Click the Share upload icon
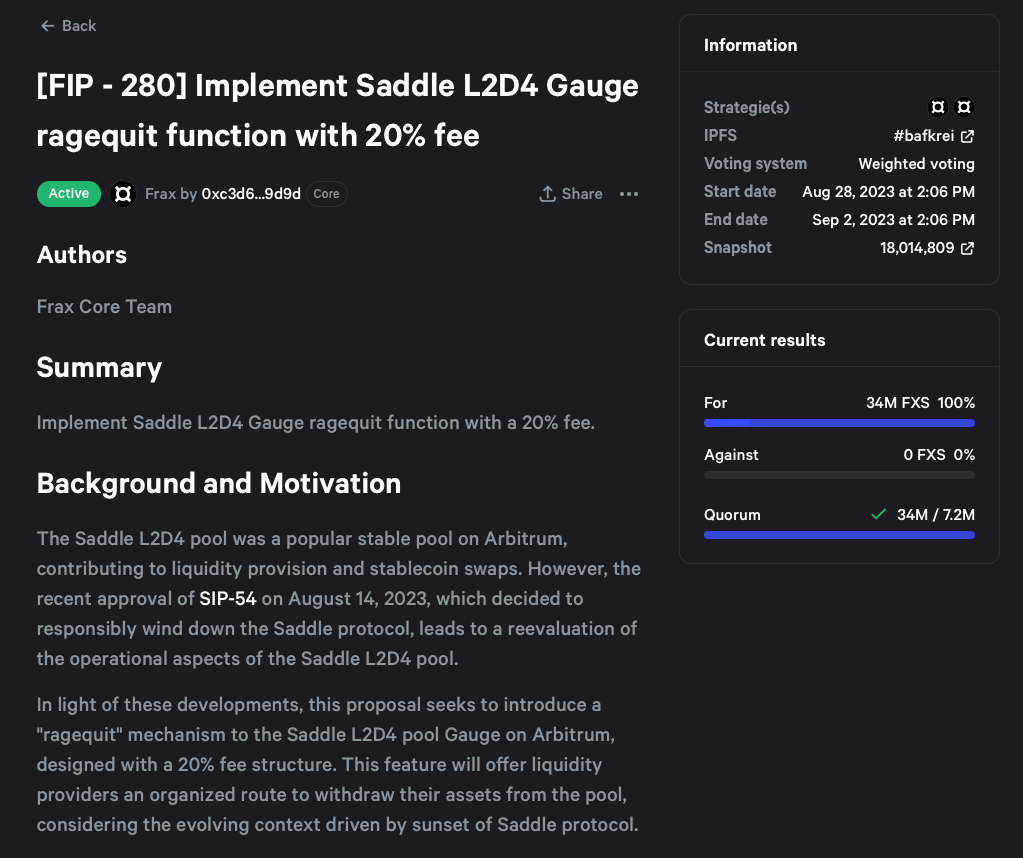The width and height of the screenshot is (1023, 858). click(x=547, y=194)
